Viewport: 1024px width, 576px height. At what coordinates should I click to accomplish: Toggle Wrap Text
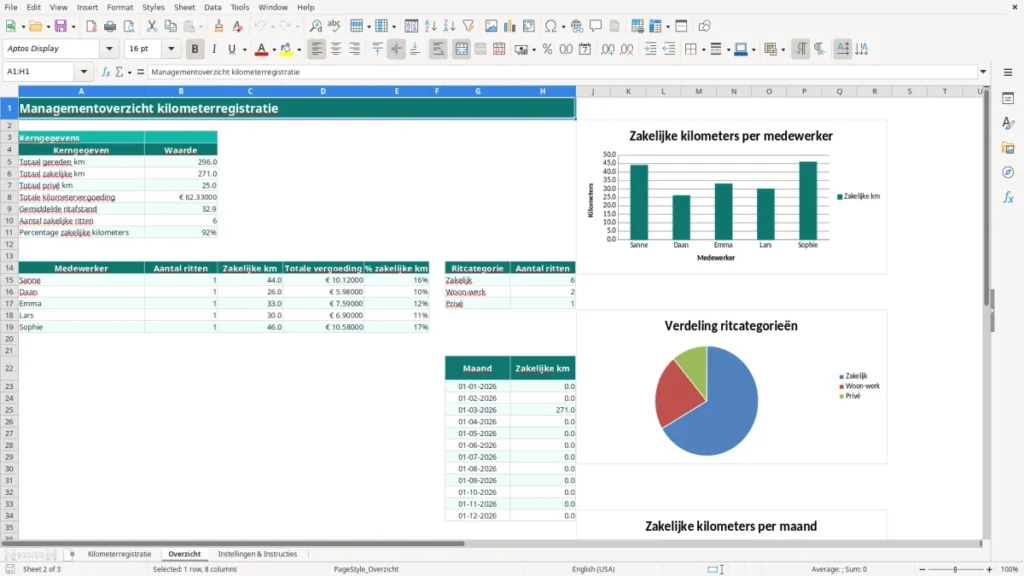[438, 49]
